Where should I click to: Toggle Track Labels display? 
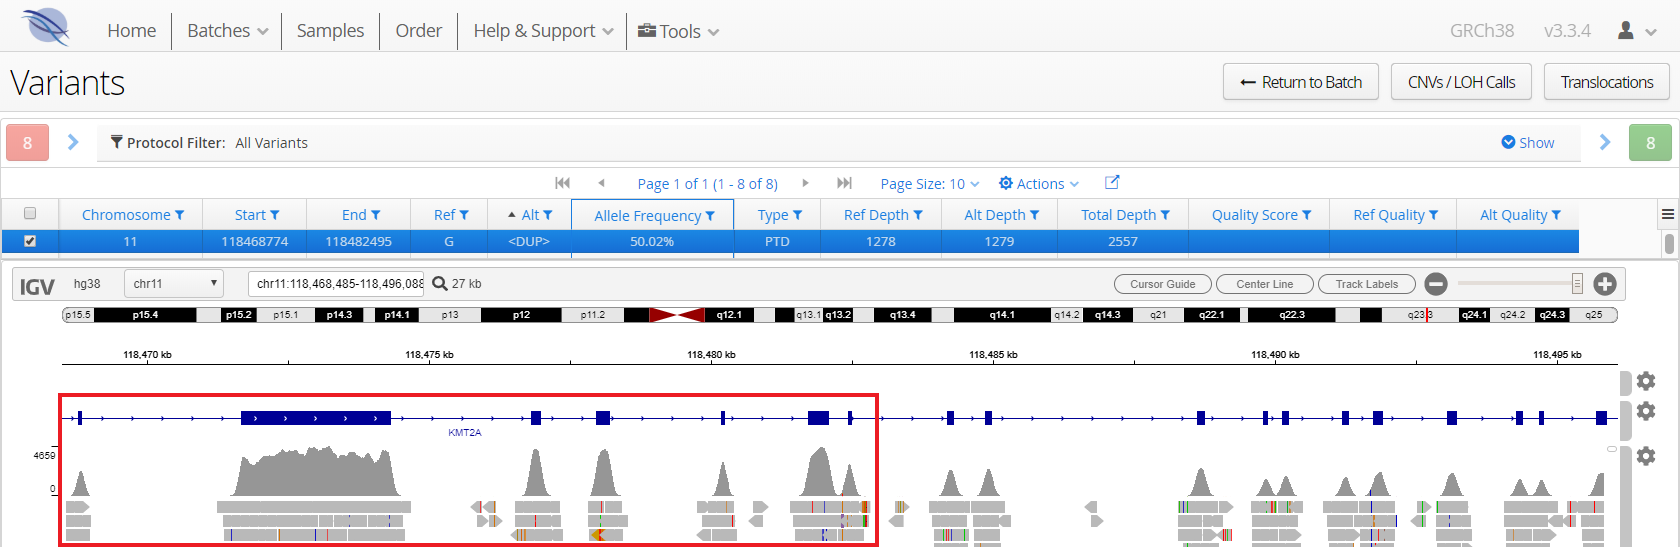pos(1367,284)
